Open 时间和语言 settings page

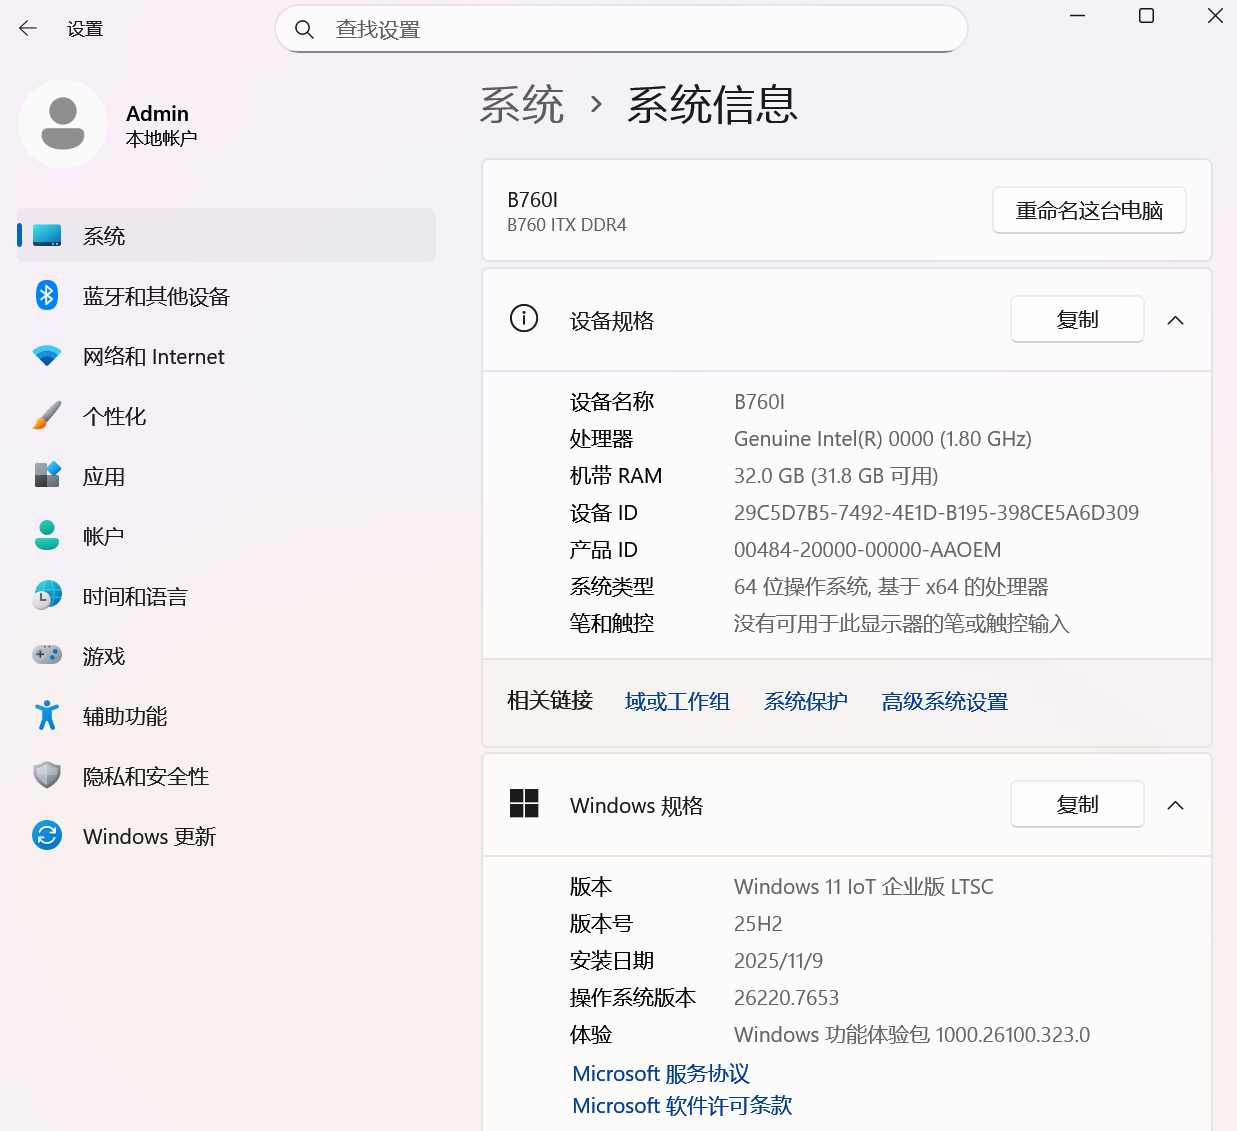(135, 597)
